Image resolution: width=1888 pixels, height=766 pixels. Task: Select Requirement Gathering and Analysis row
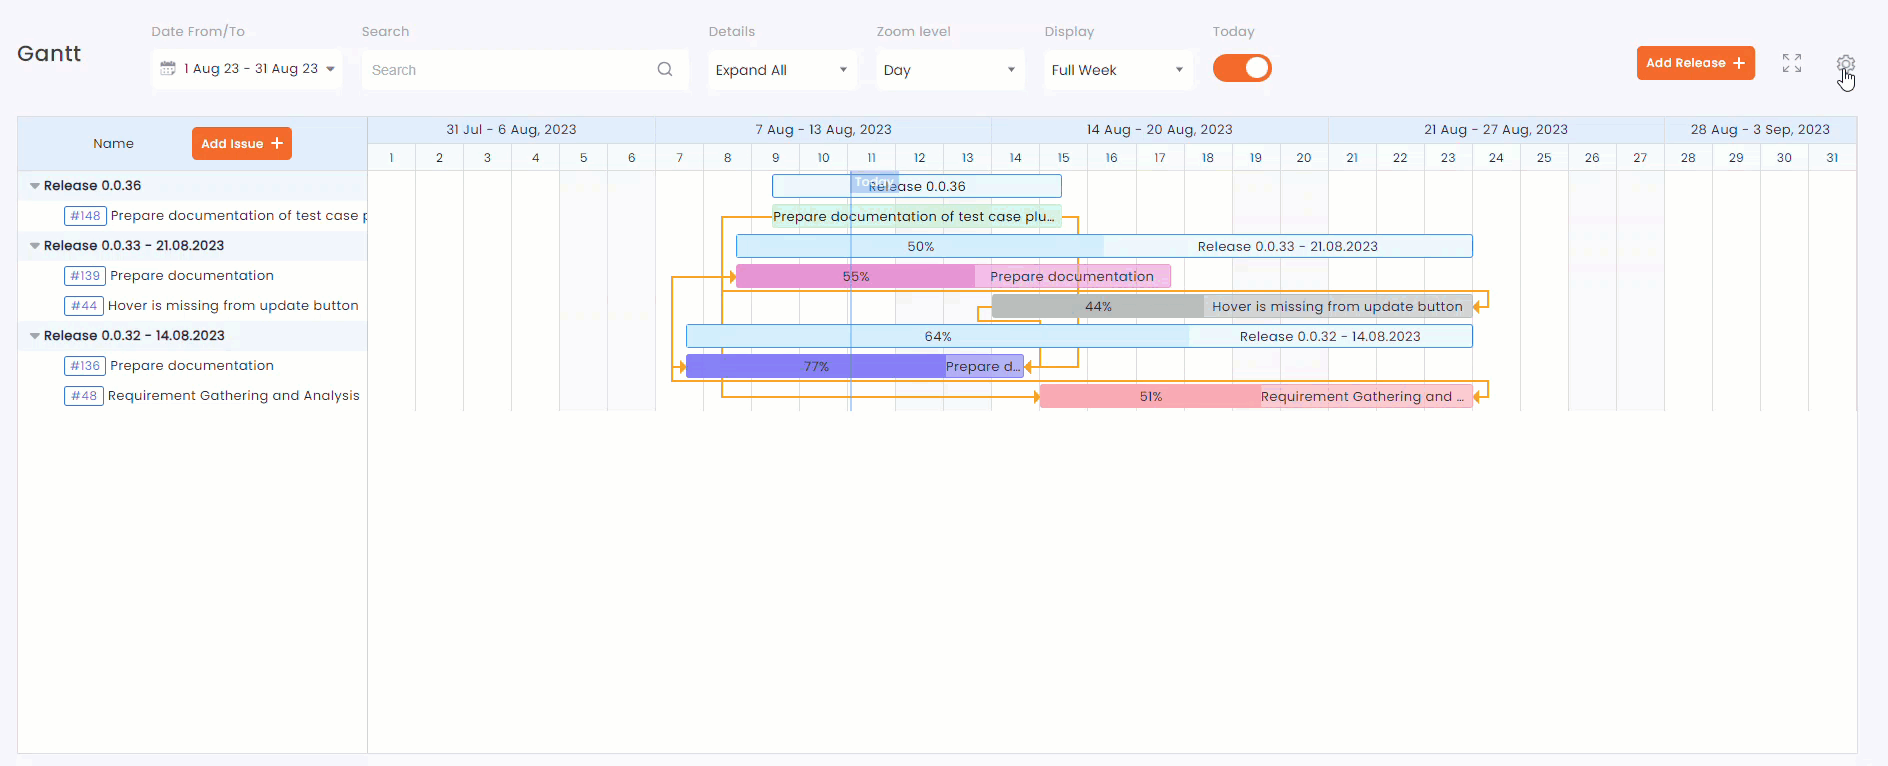[233, 396]
